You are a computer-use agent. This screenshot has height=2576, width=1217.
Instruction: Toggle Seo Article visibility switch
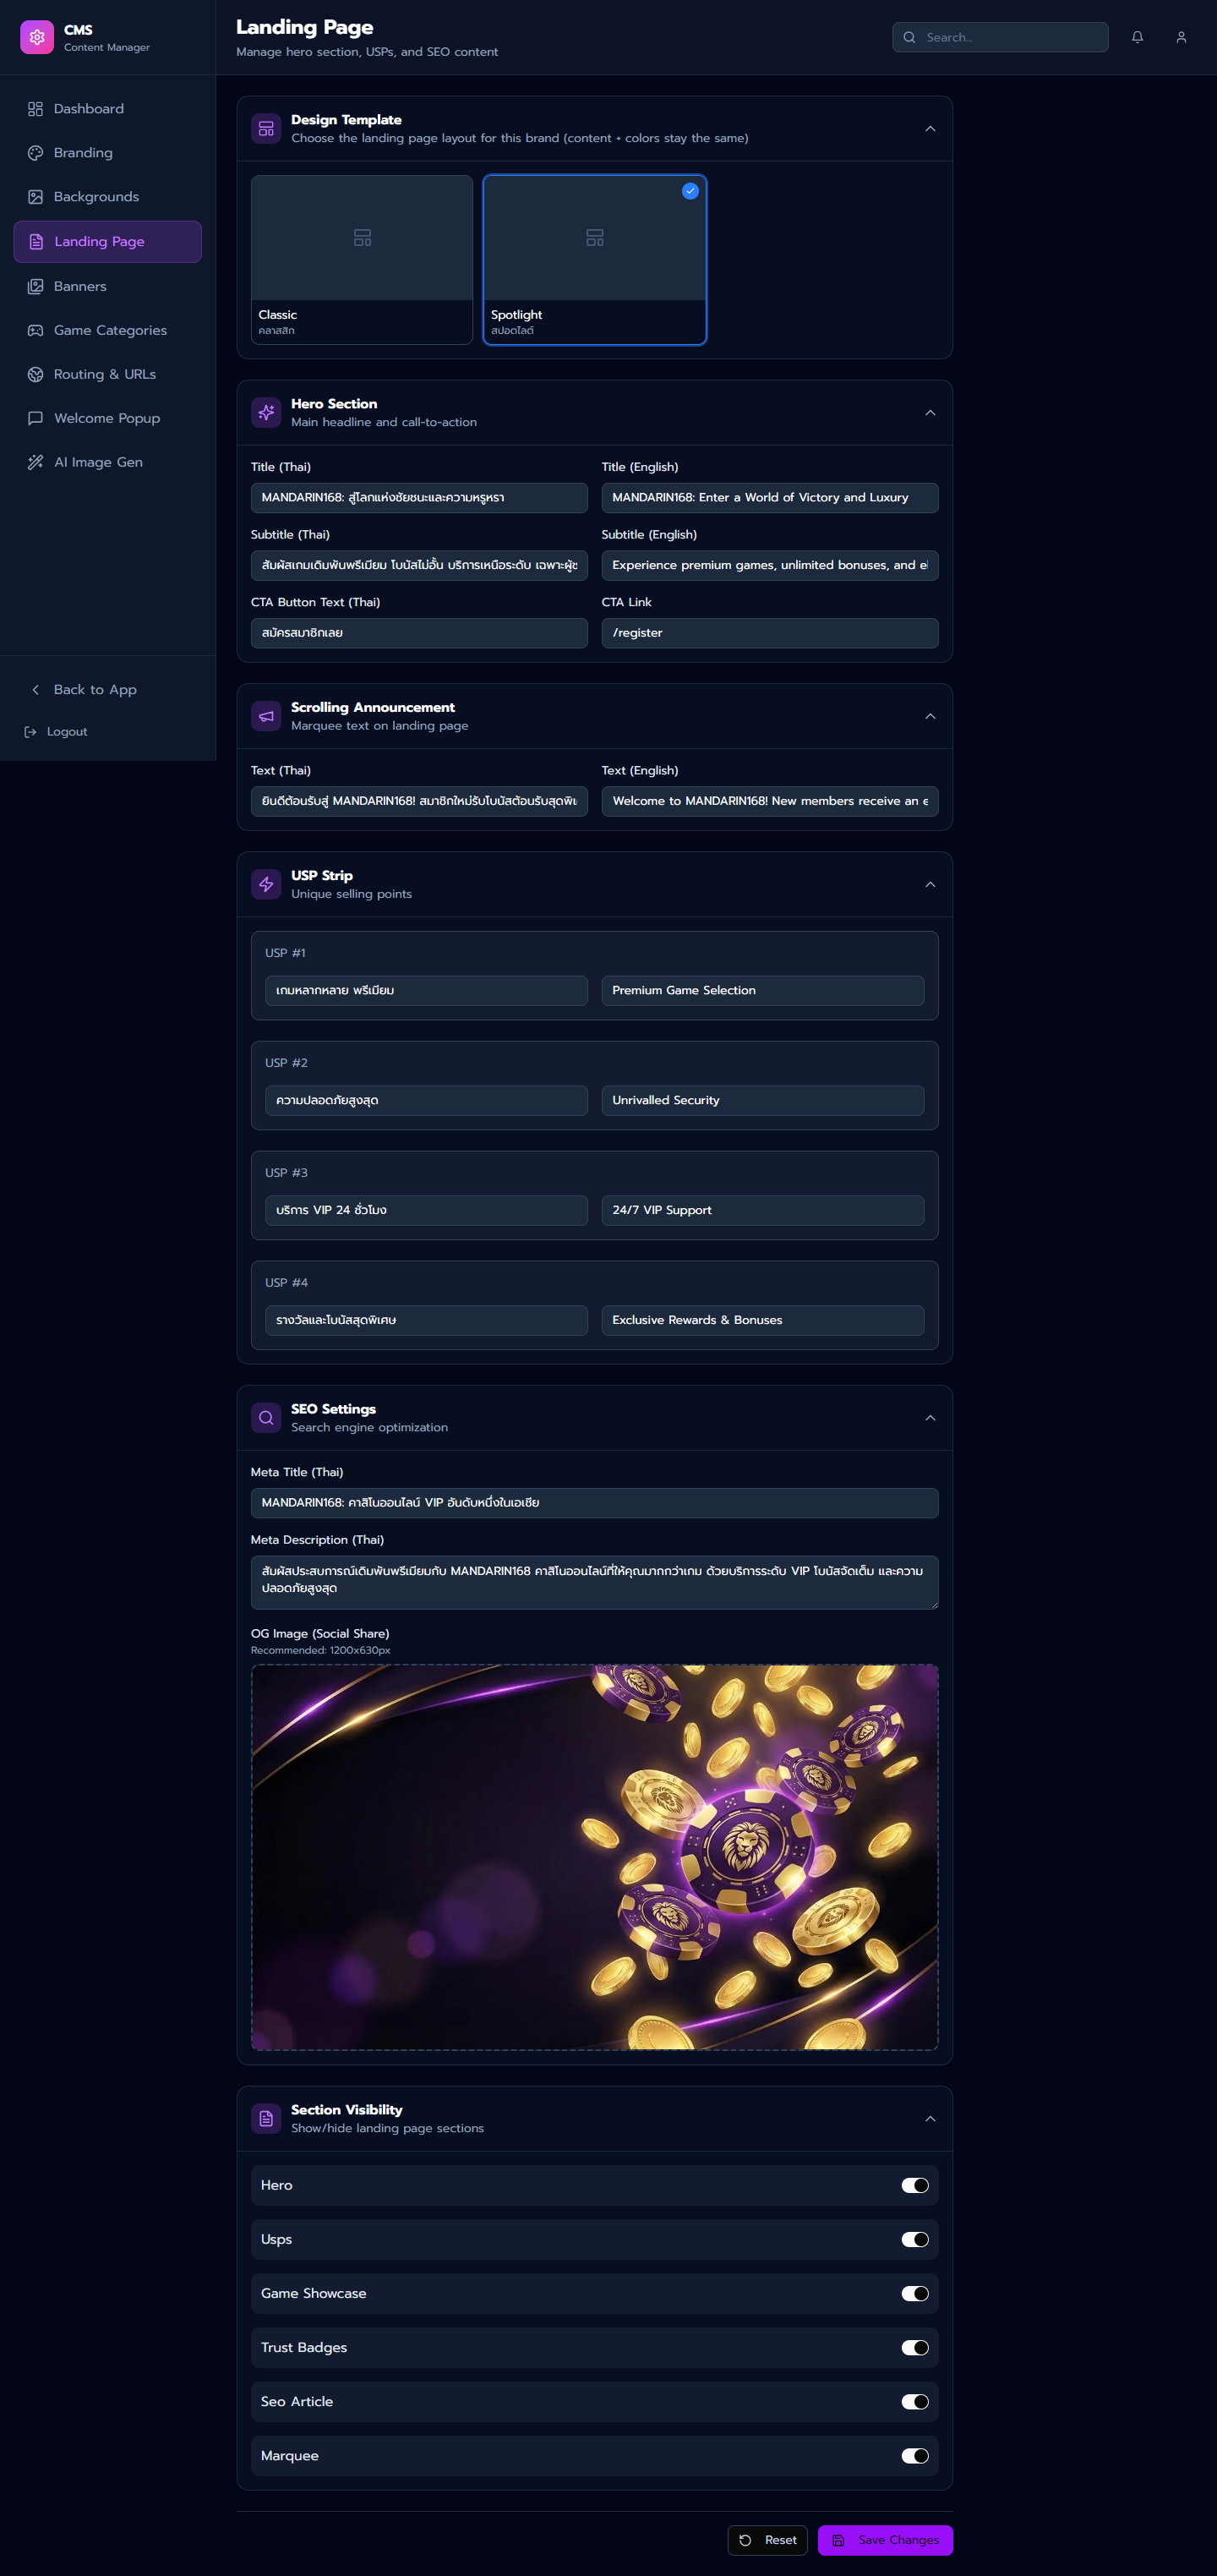click(915, 2401)
